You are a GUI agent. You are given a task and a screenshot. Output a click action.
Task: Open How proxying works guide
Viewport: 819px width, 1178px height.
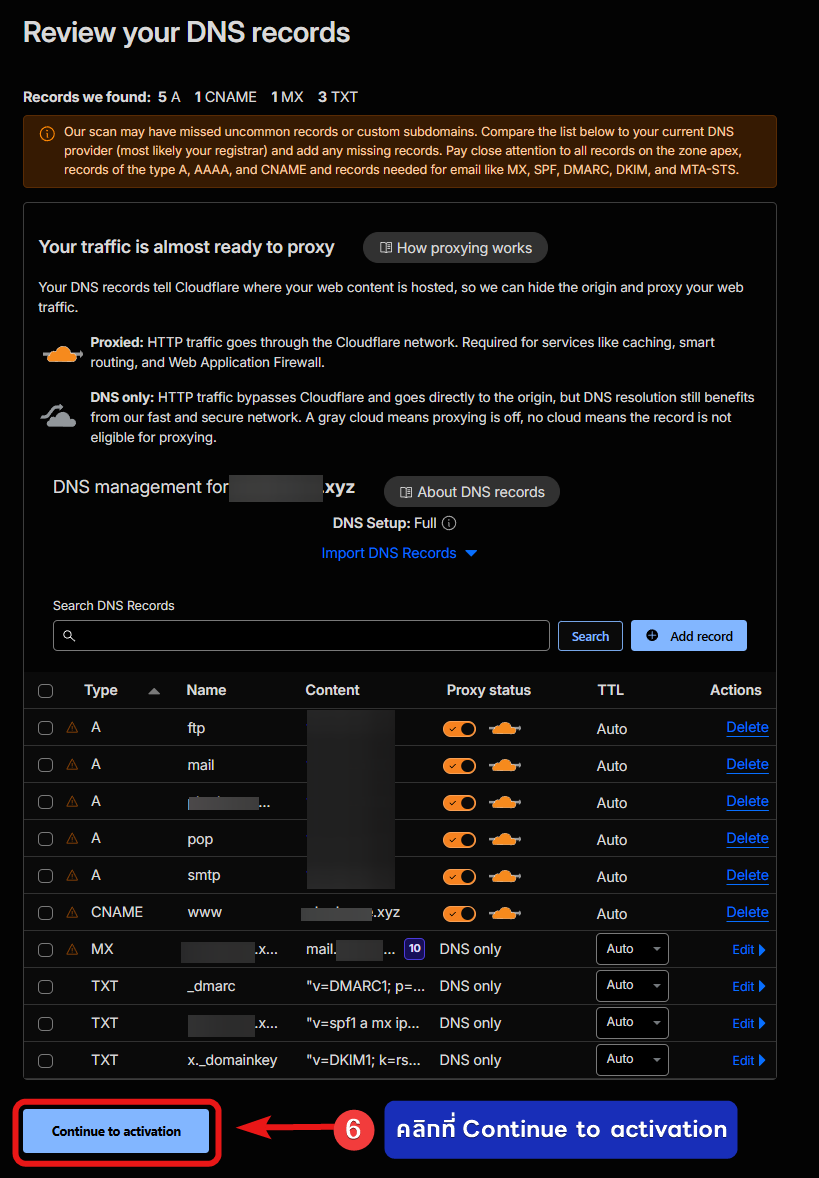pos(455,248)
